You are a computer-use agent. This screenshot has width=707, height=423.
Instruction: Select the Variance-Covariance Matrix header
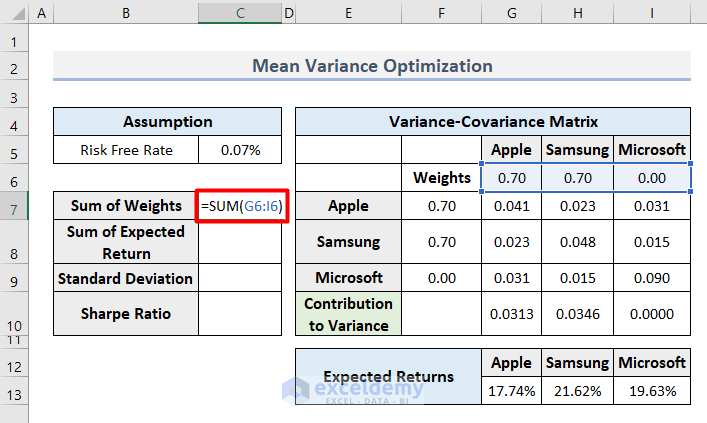(x=493, y=122)
